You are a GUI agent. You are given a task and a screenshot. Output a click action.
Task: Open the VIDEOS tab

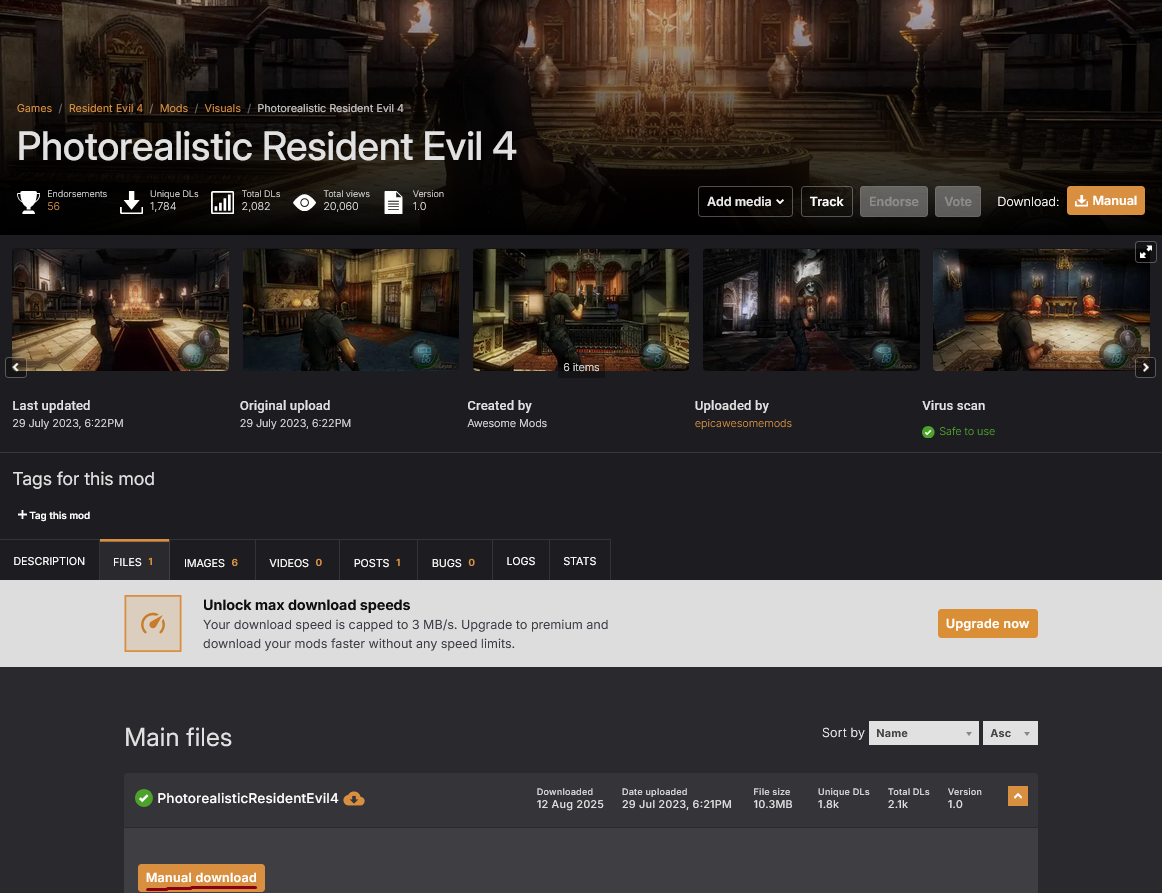(296, 562)
